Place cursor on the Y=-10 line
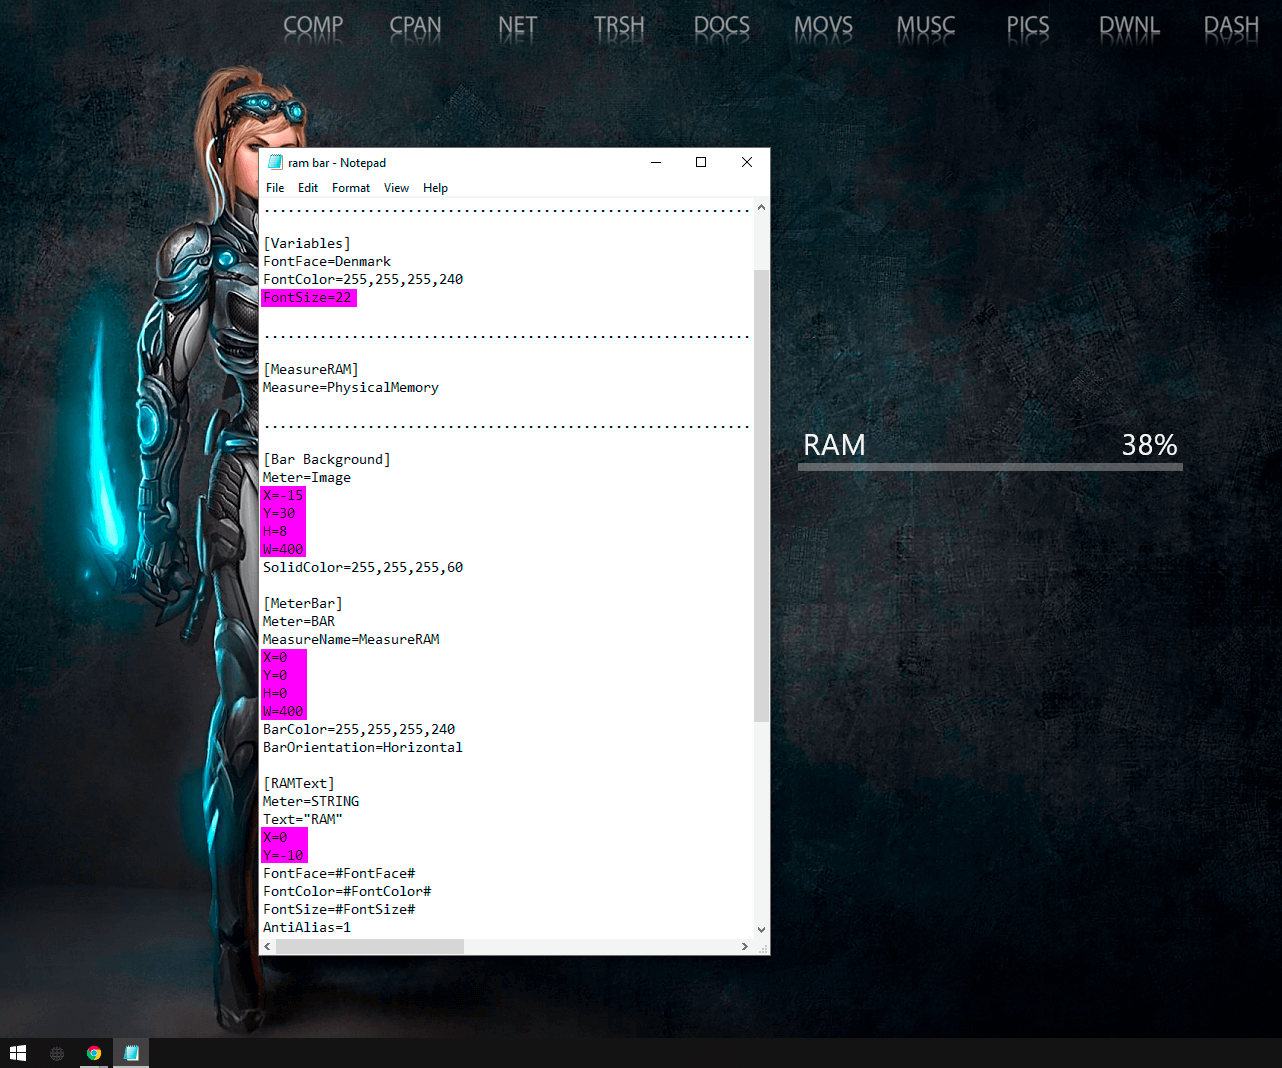The width and height of the screenshot is (1282, 1068). pos(283,855)
